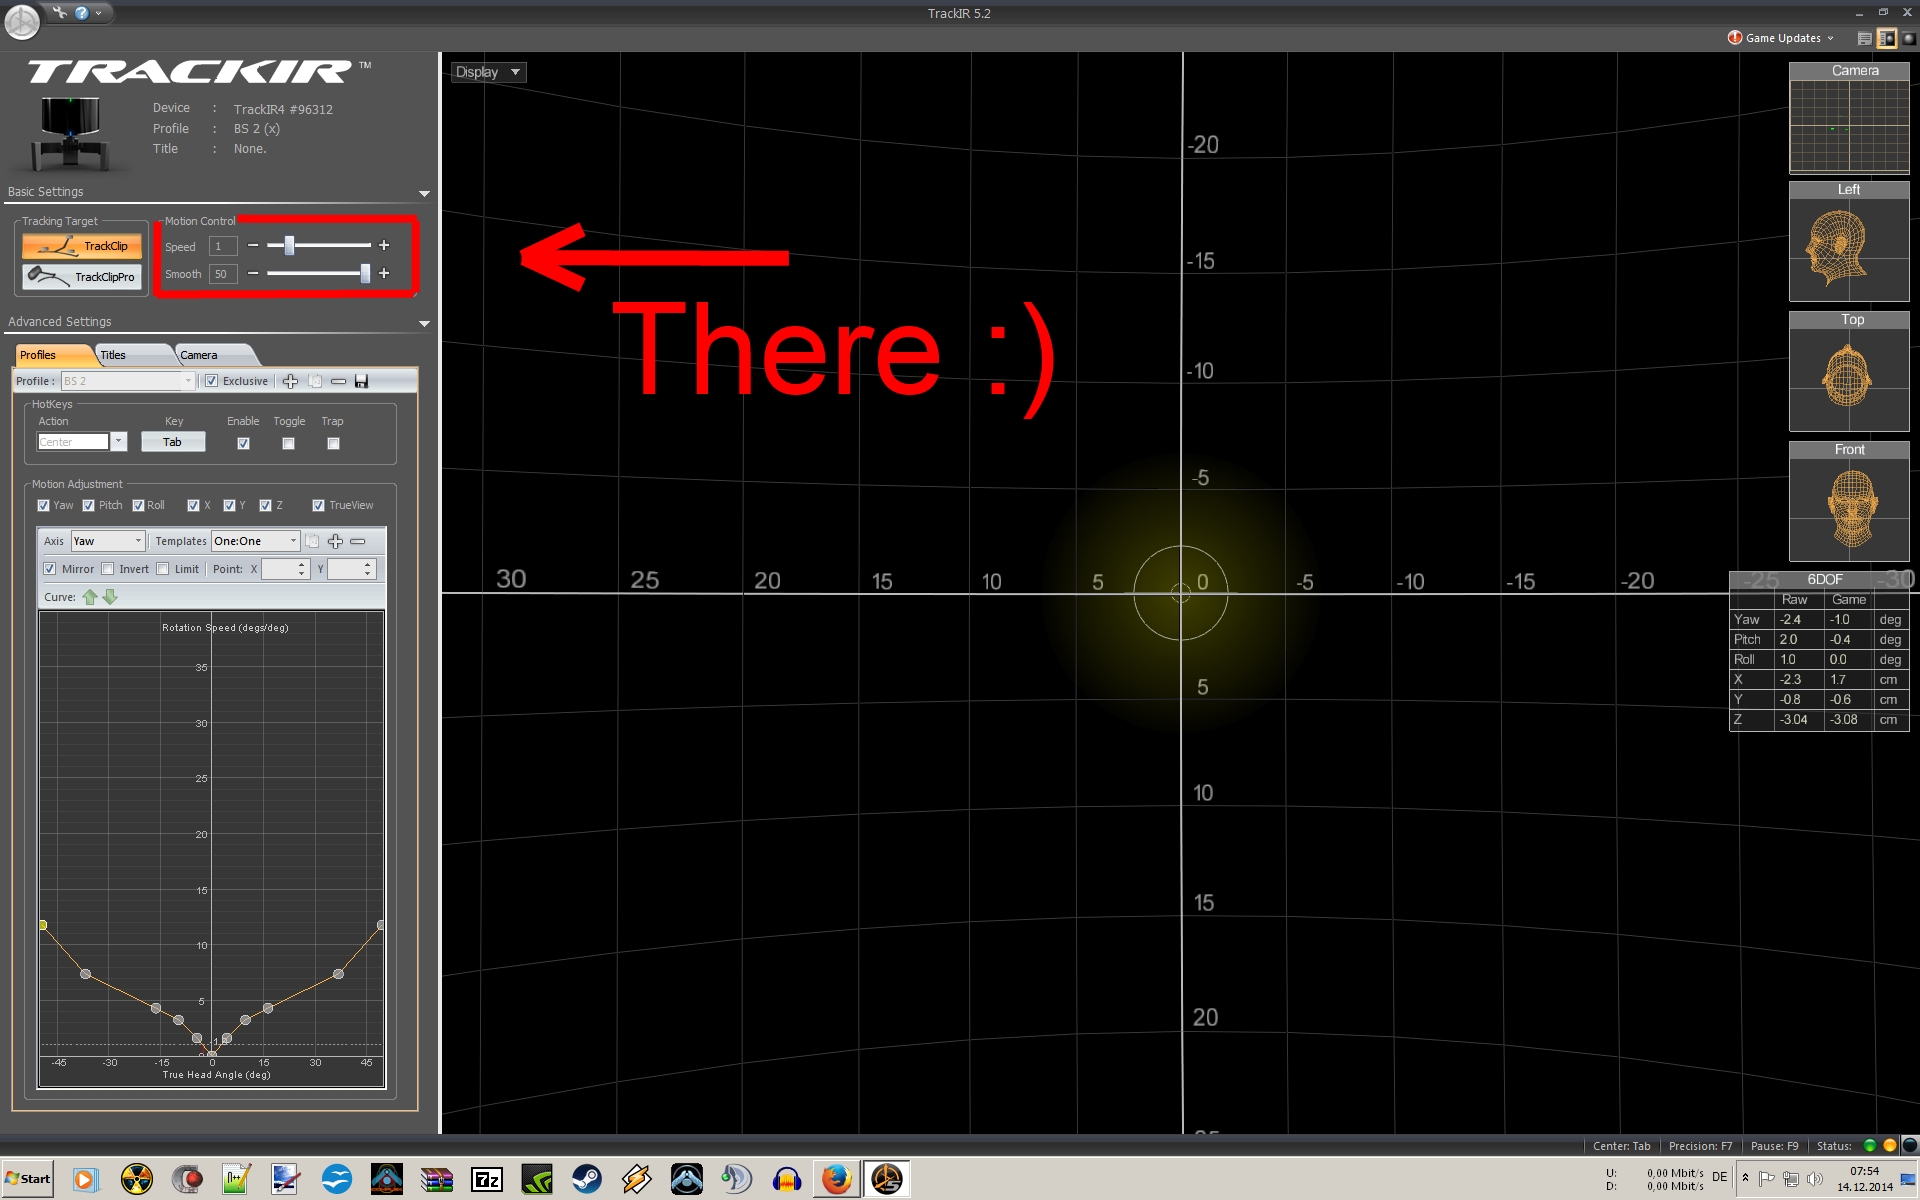
Task: Decrease Speed with the minus button
Action: coord(253,245)
